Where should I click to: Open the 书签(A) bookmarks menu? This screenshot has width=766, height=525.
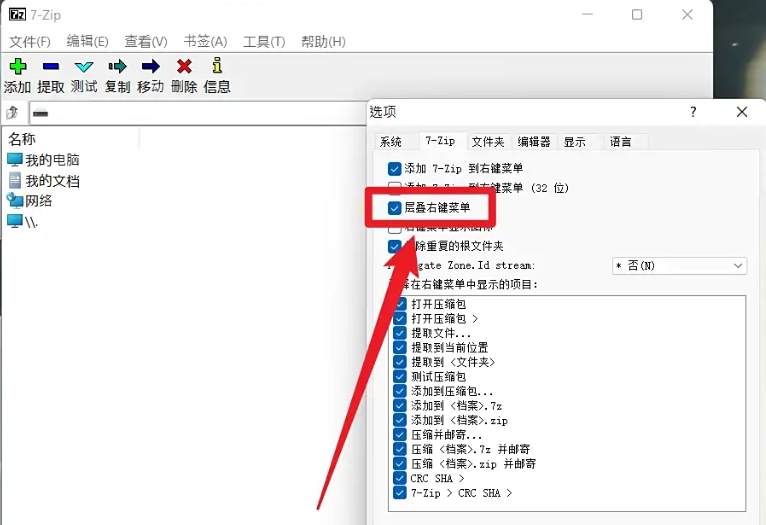205,42
